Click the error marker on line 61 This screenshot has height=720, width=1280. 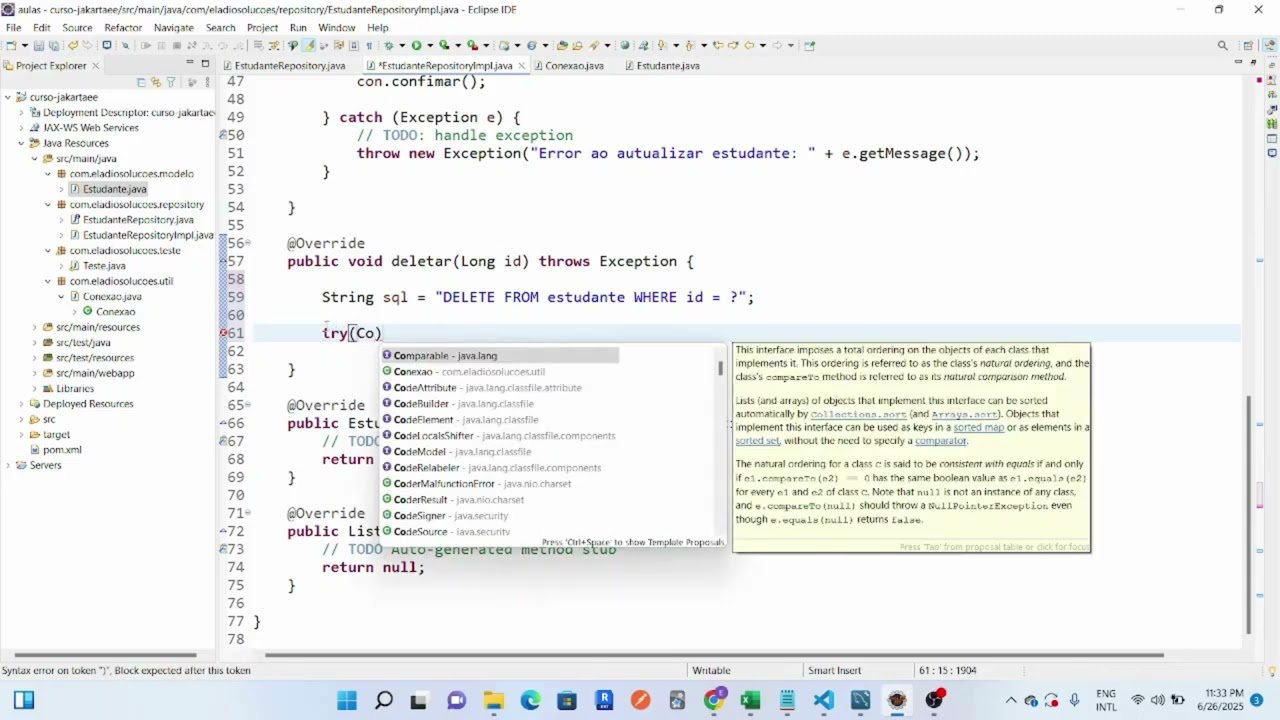(x=224, y=333)
